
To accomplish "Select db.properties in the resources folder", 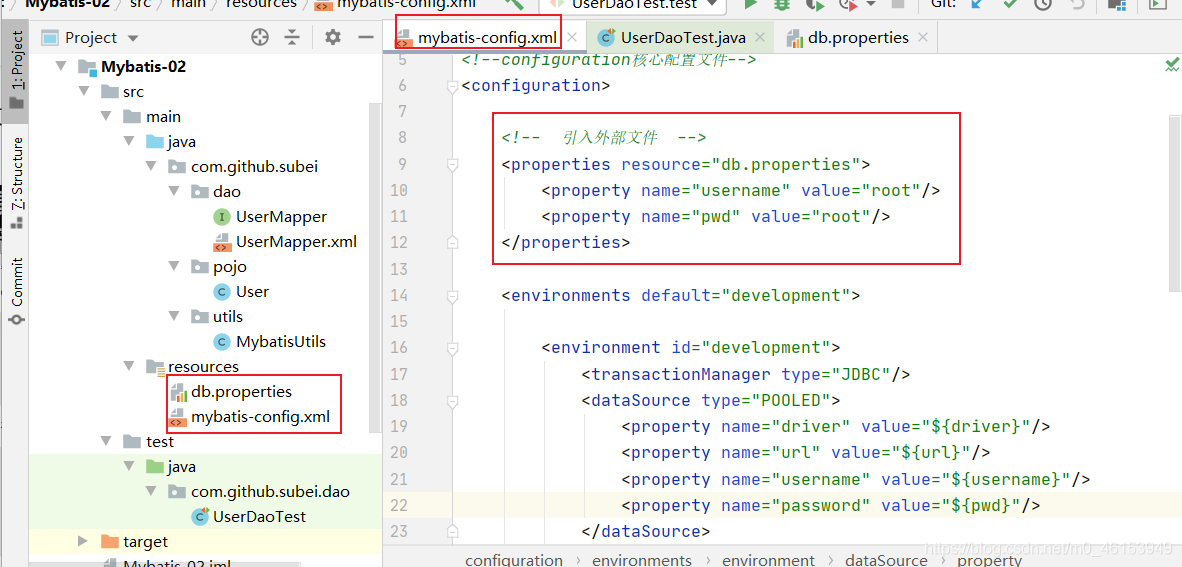I will (231, 391).
